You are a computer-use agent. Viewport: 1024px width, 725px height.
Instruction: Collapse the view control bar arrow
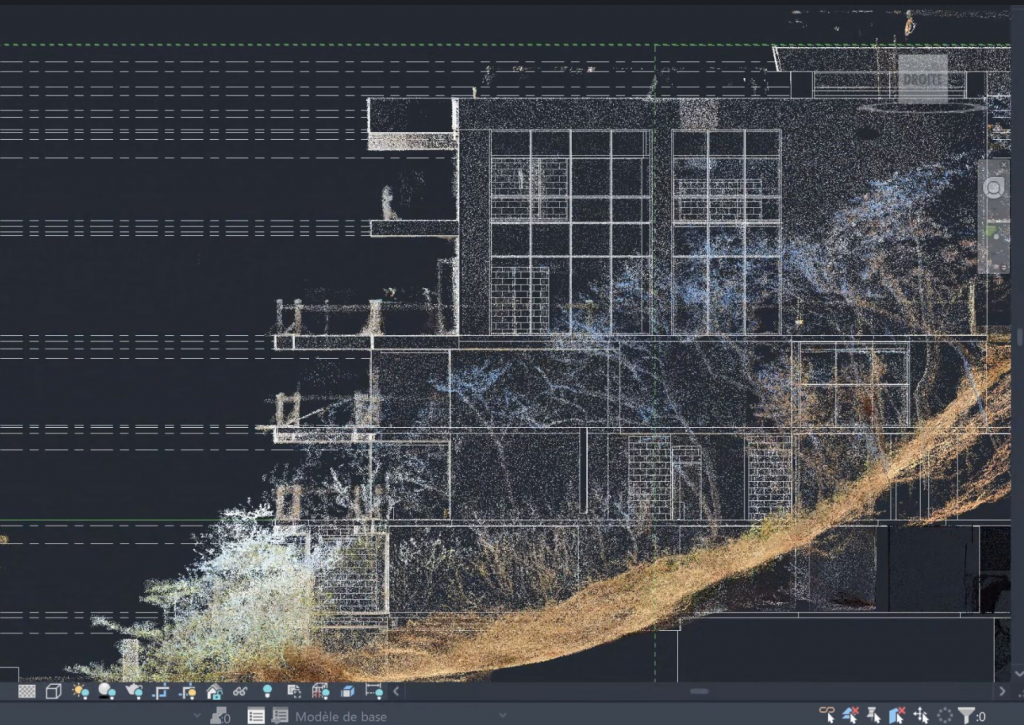tap(396, 691)
